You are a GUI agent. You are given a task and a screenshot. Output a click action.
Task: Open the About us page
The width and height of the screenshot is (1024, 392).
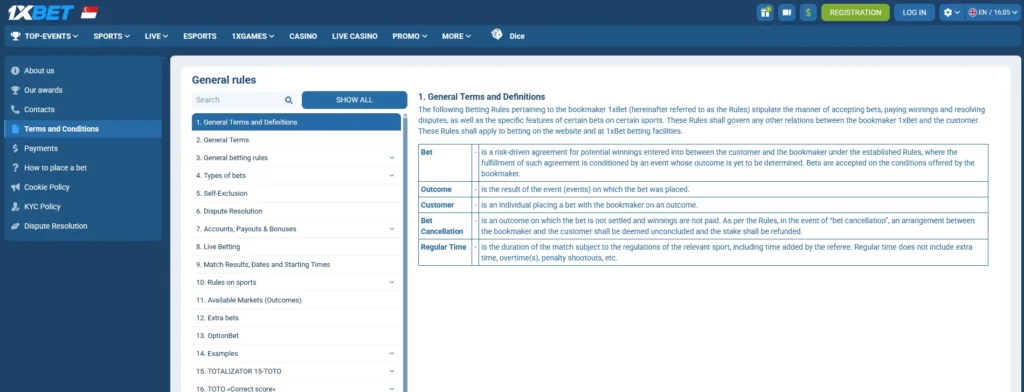coord(39,71)
